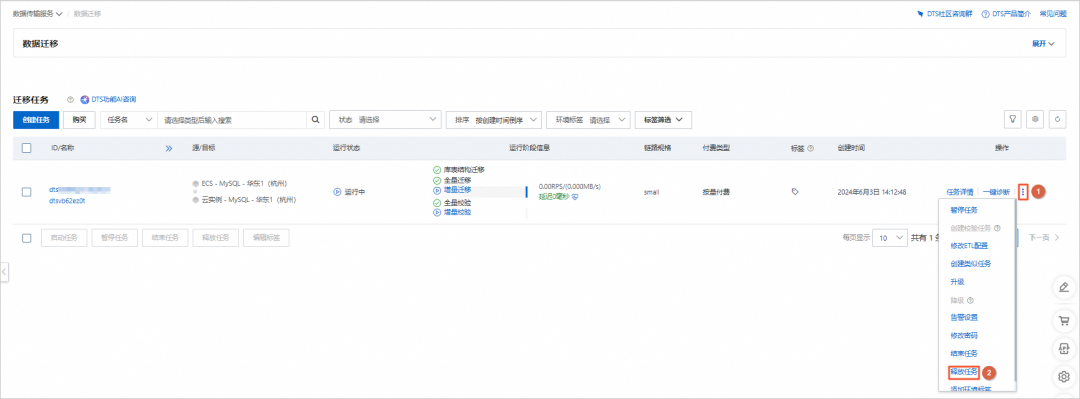The width and height of the screenshot is (1080, 399).
Task: Open the 标签筛选 dropdown
Action: [663, 119]
